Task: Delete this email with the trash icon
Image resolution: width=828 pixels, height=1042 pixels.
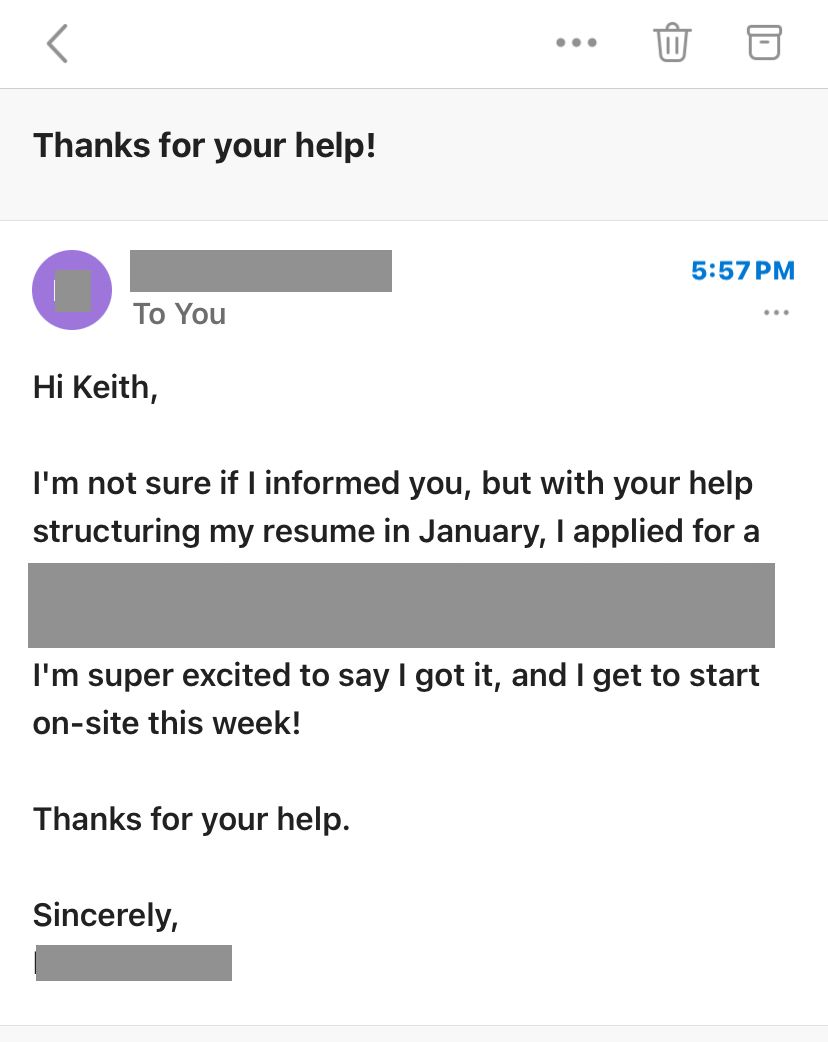Action: tap(672, 43)
